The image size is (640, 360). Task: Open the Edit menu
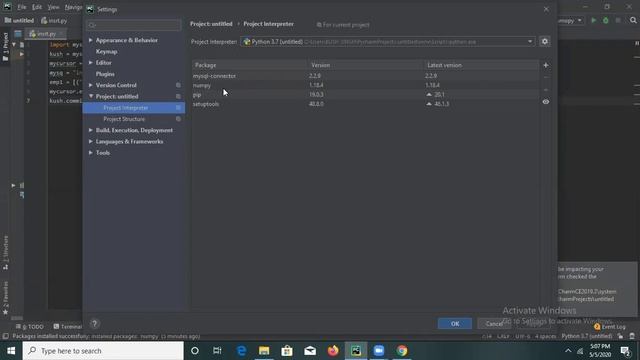pos(37,7)
